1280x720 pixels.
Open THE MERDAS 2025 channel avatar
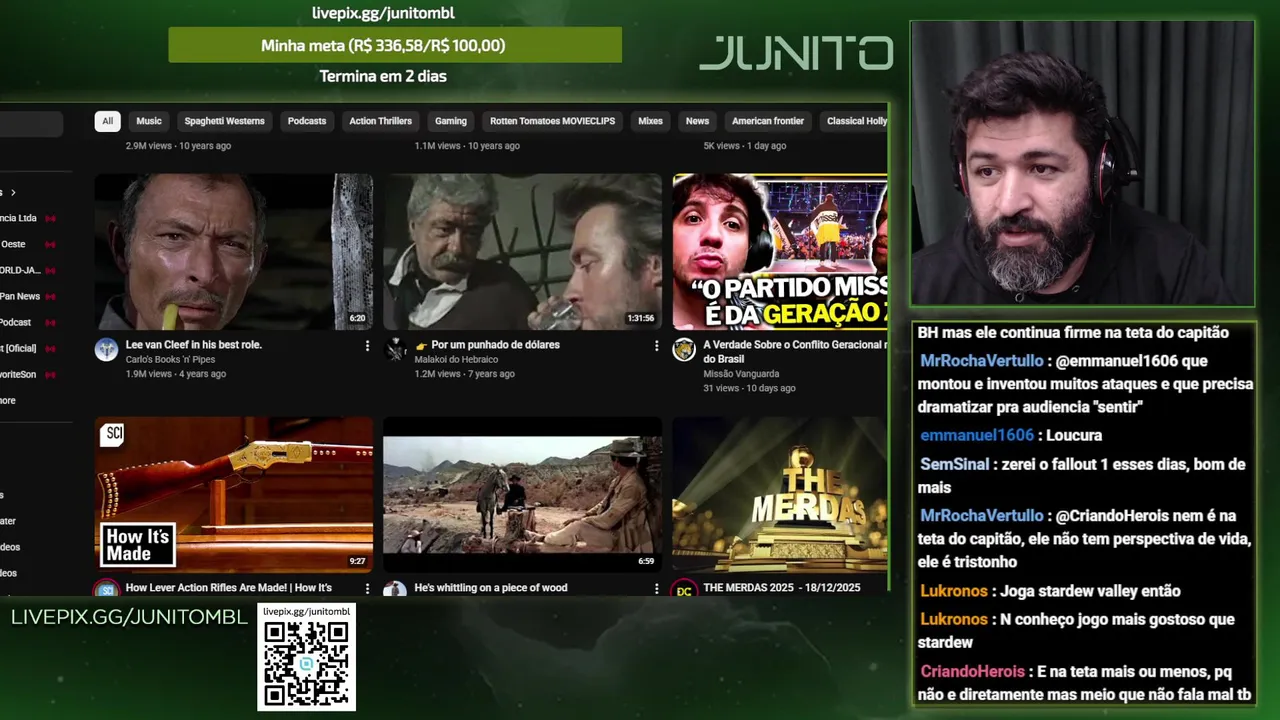(684, 589)
